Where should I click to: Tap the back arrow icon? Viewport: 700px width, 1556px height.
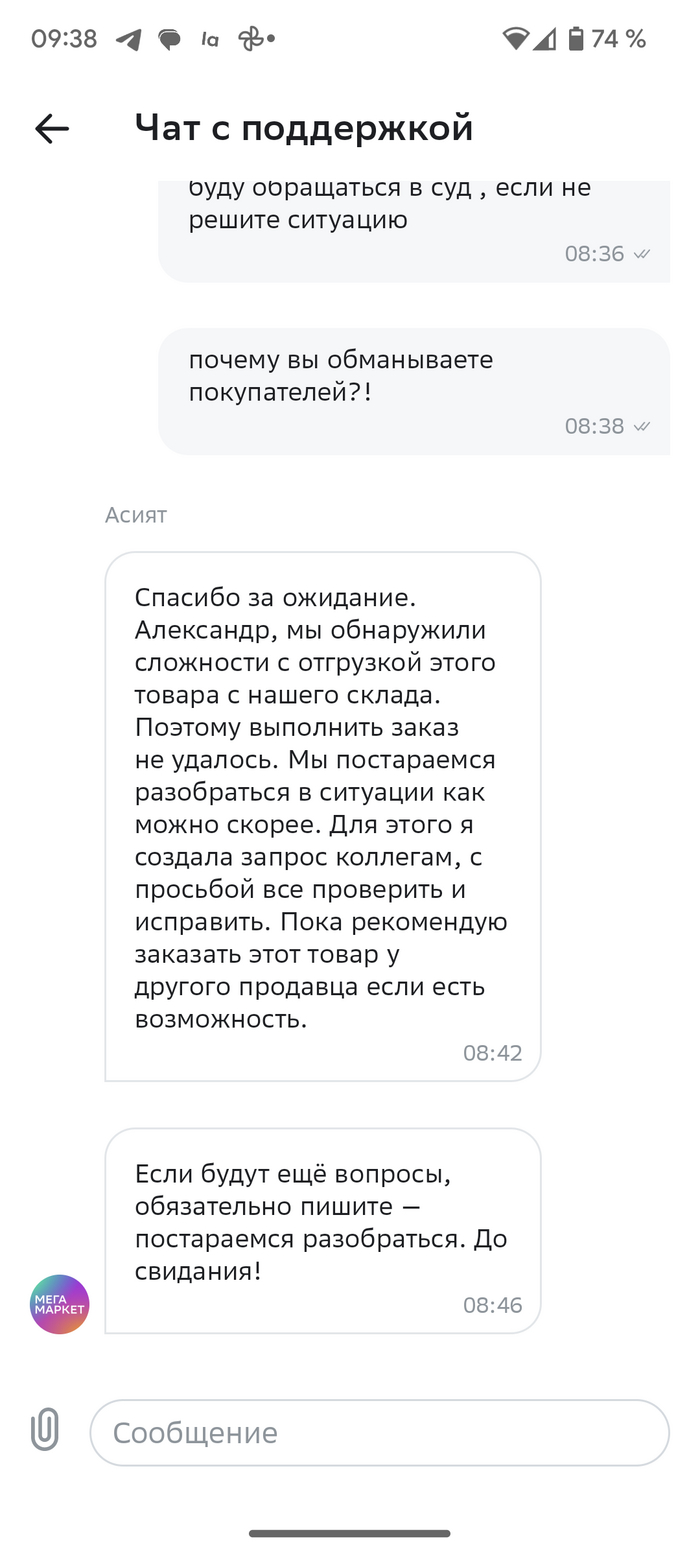52,128
